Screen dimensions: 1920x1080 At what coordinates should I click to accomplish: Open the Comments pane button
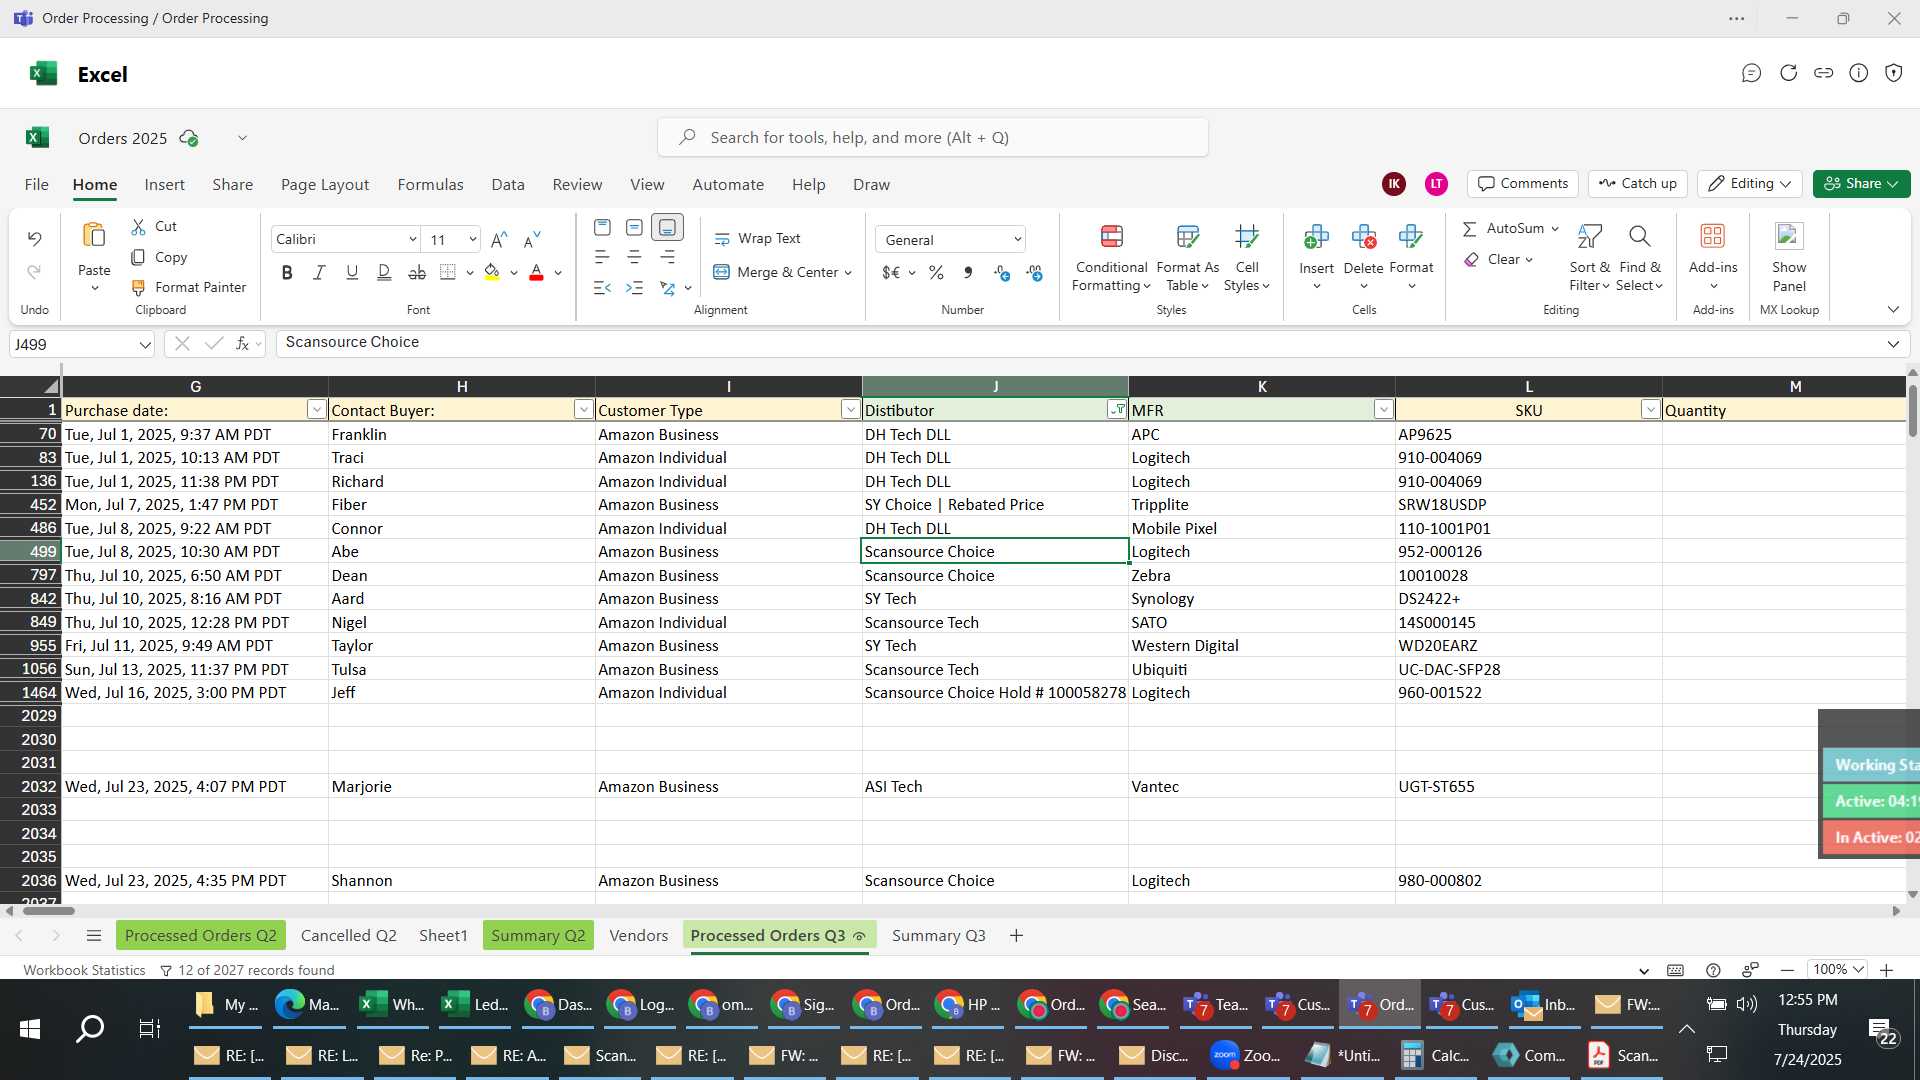click(1522, 184)
